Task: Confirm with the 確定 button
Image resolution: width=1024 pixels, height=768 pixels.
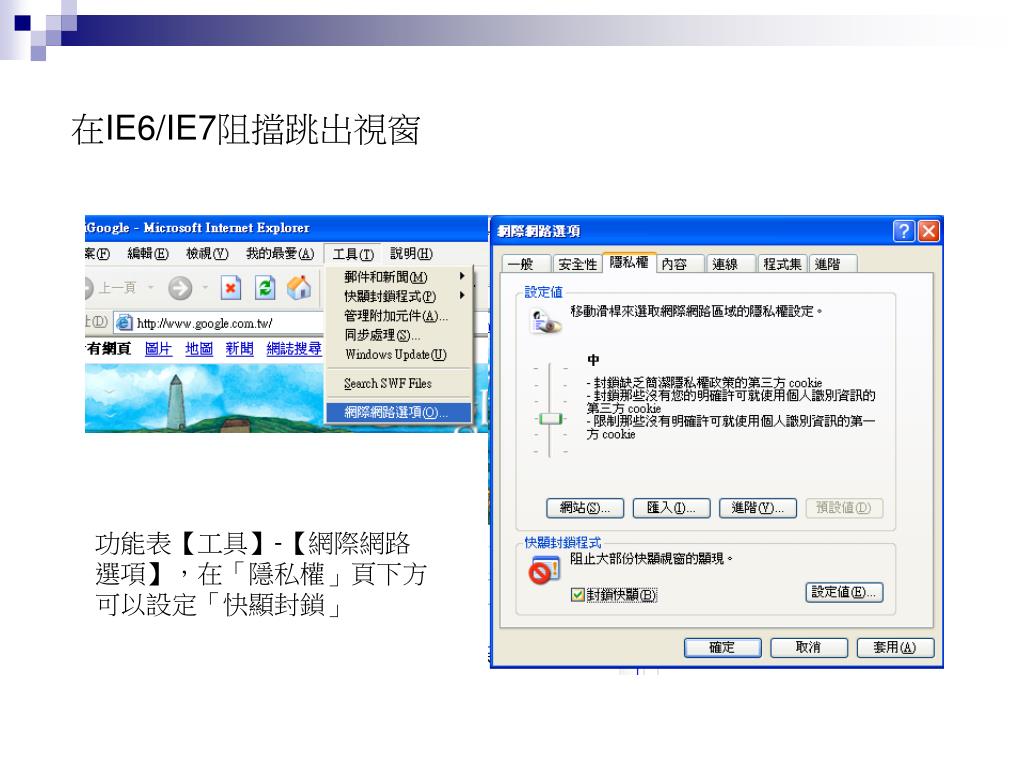Action: point(722,648)
